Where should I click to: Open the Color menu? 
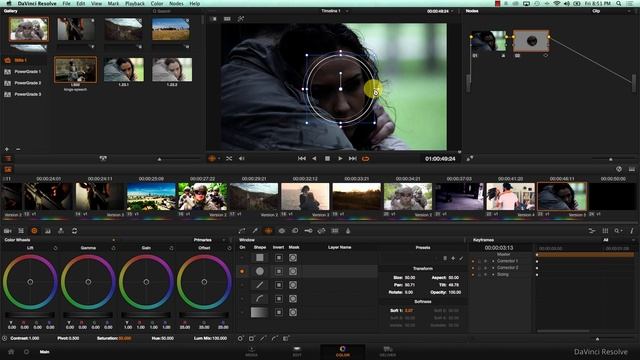157,3
